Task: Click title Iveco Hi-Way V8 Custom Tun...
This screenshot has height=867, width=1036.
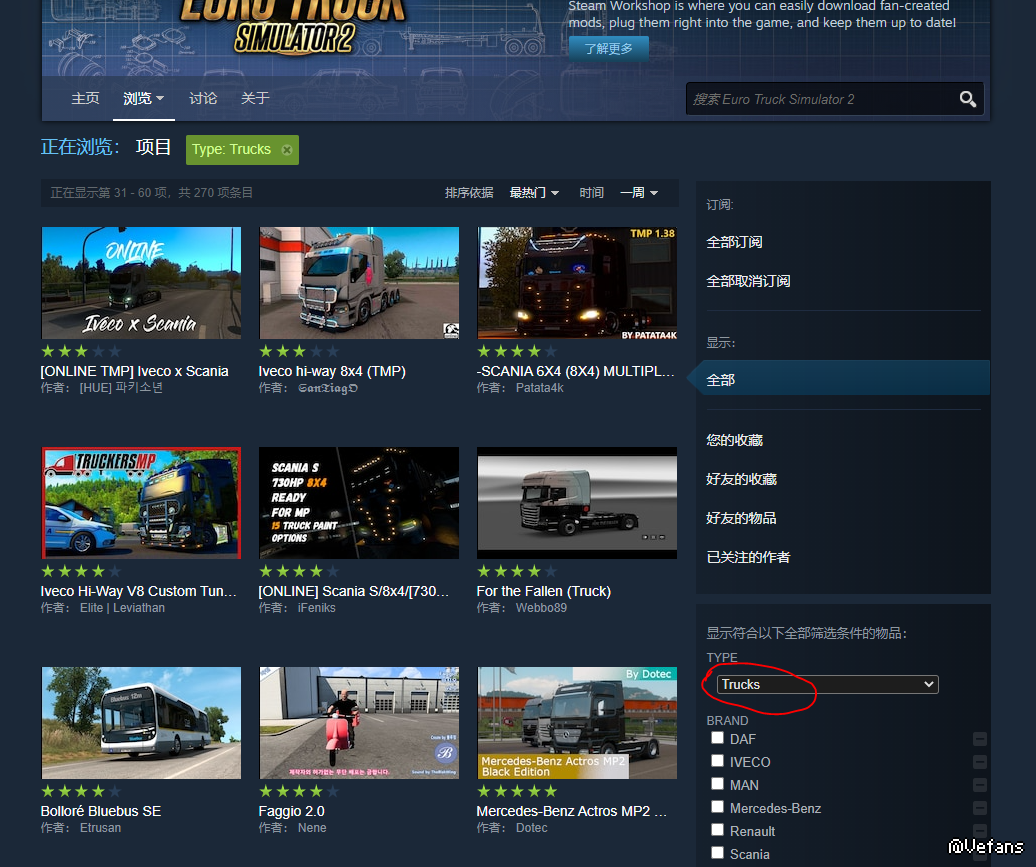Action: click(x=139, y=591)
